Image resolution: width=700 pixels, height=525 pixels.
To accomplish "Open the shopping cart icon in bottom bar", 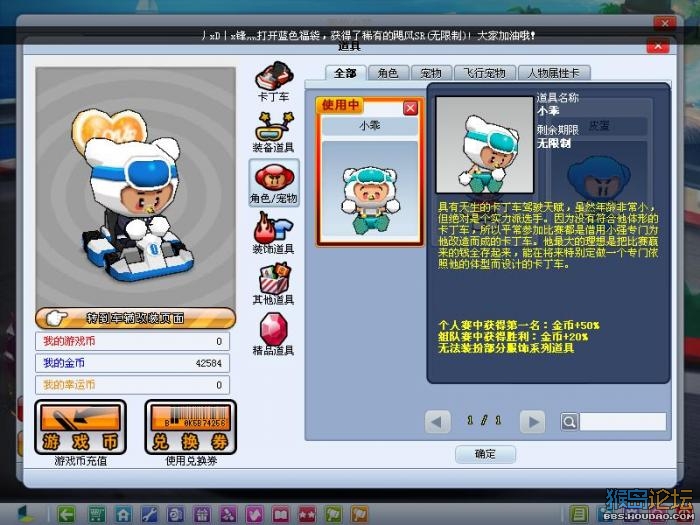I will click(96, 515).
